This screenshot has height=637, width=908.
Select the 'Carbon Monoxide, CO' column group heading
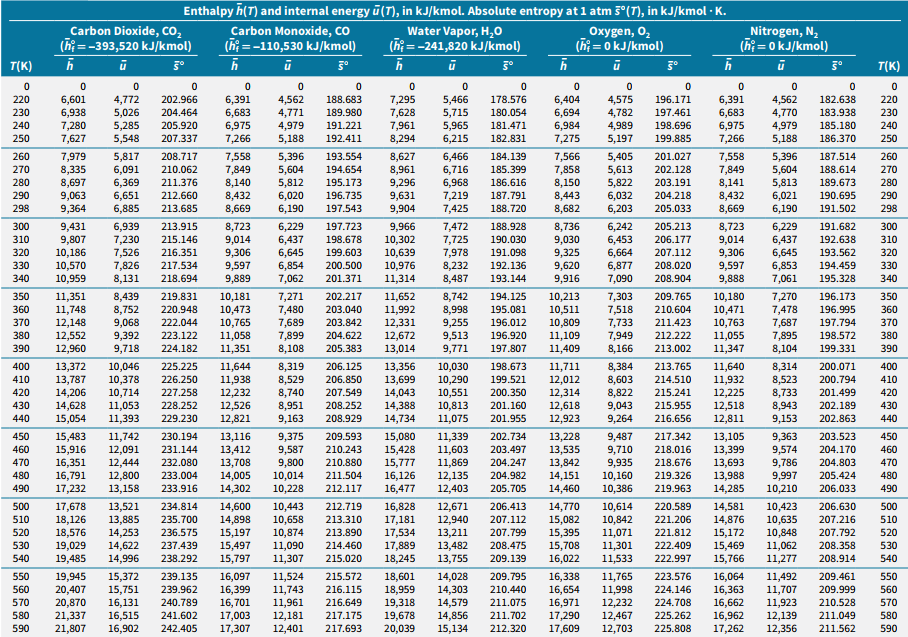tap(290, 31)
